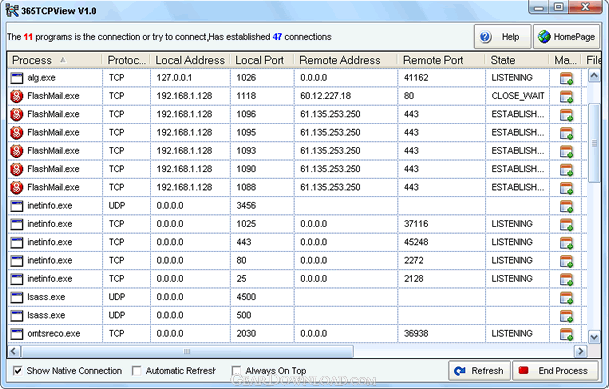
Task: Click the map icon for FlashMail.exe port 1090
Action: coord(566,169)
